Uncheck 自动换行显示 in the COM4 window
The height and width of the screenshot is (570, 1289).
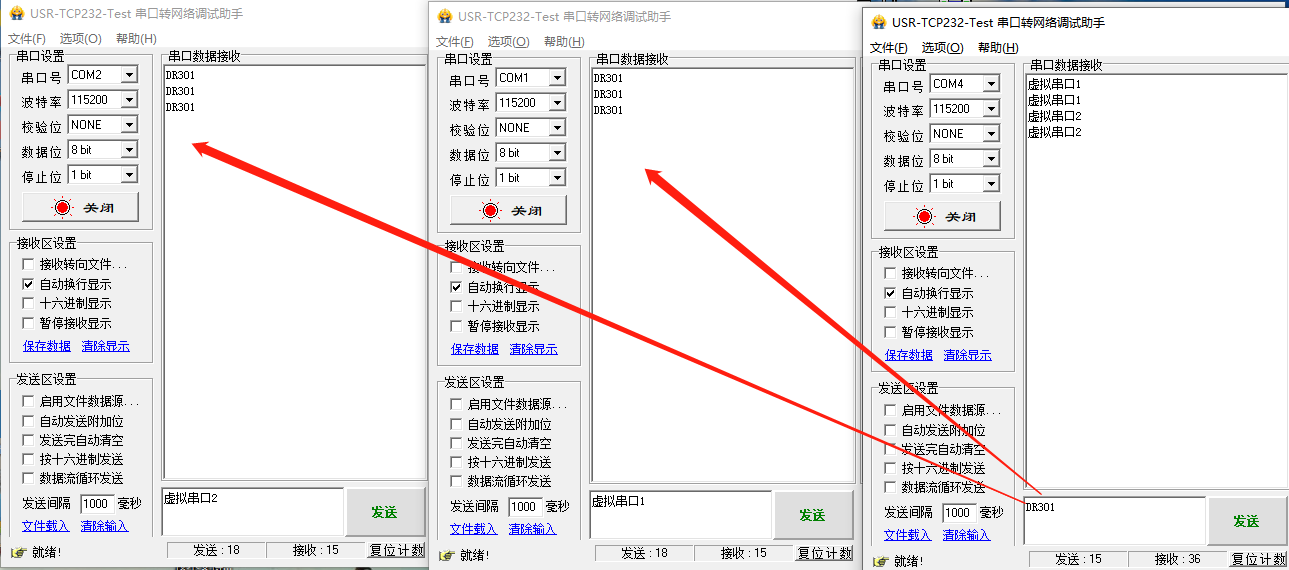point(891,294)
